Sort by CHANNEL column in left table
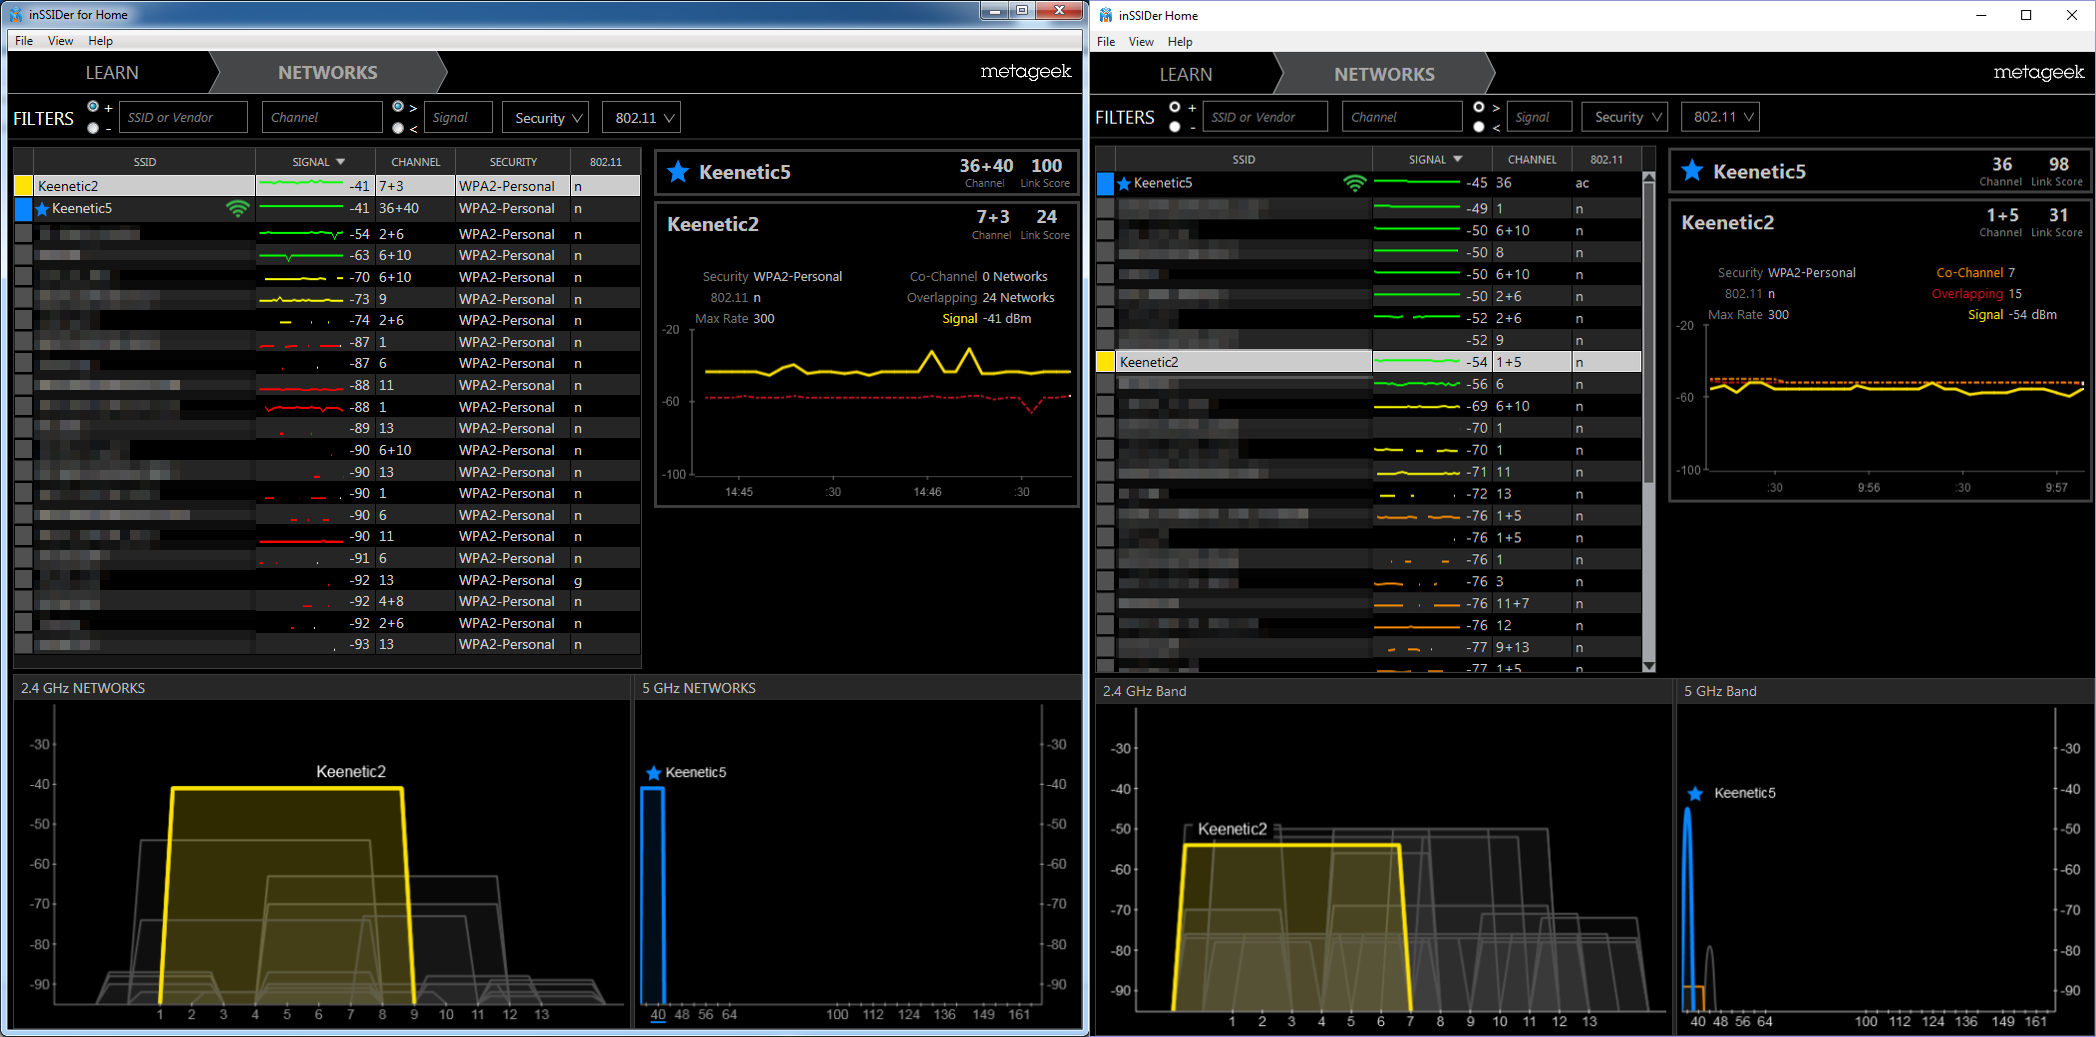This screenshot has height=1037, width=2096. click(x=415, y=161)
